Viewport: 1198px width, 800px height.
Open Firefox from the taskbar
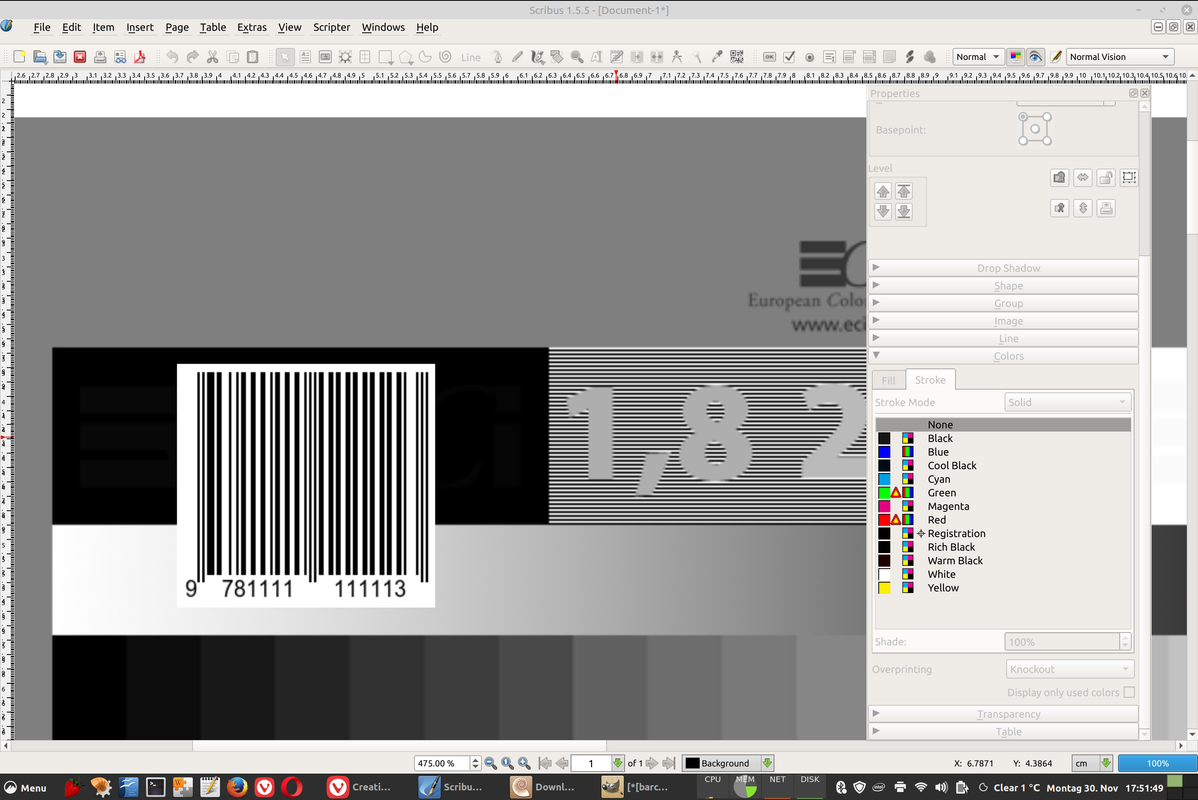click(237, 787)
